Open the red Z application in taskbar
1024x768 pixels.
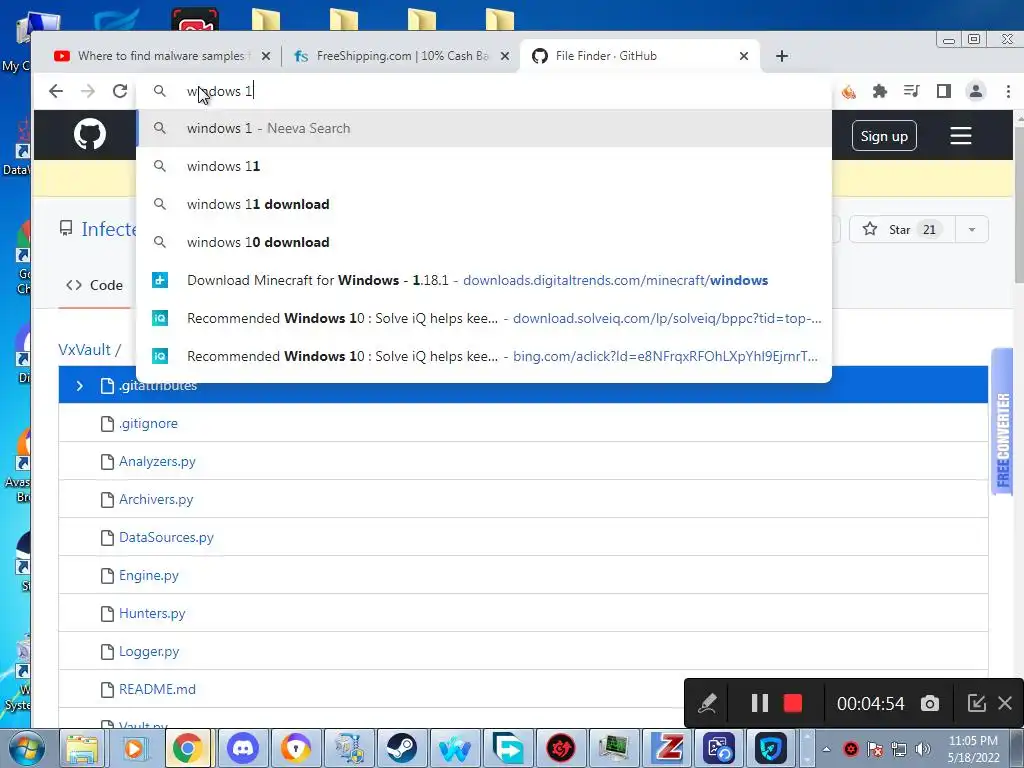667,748
